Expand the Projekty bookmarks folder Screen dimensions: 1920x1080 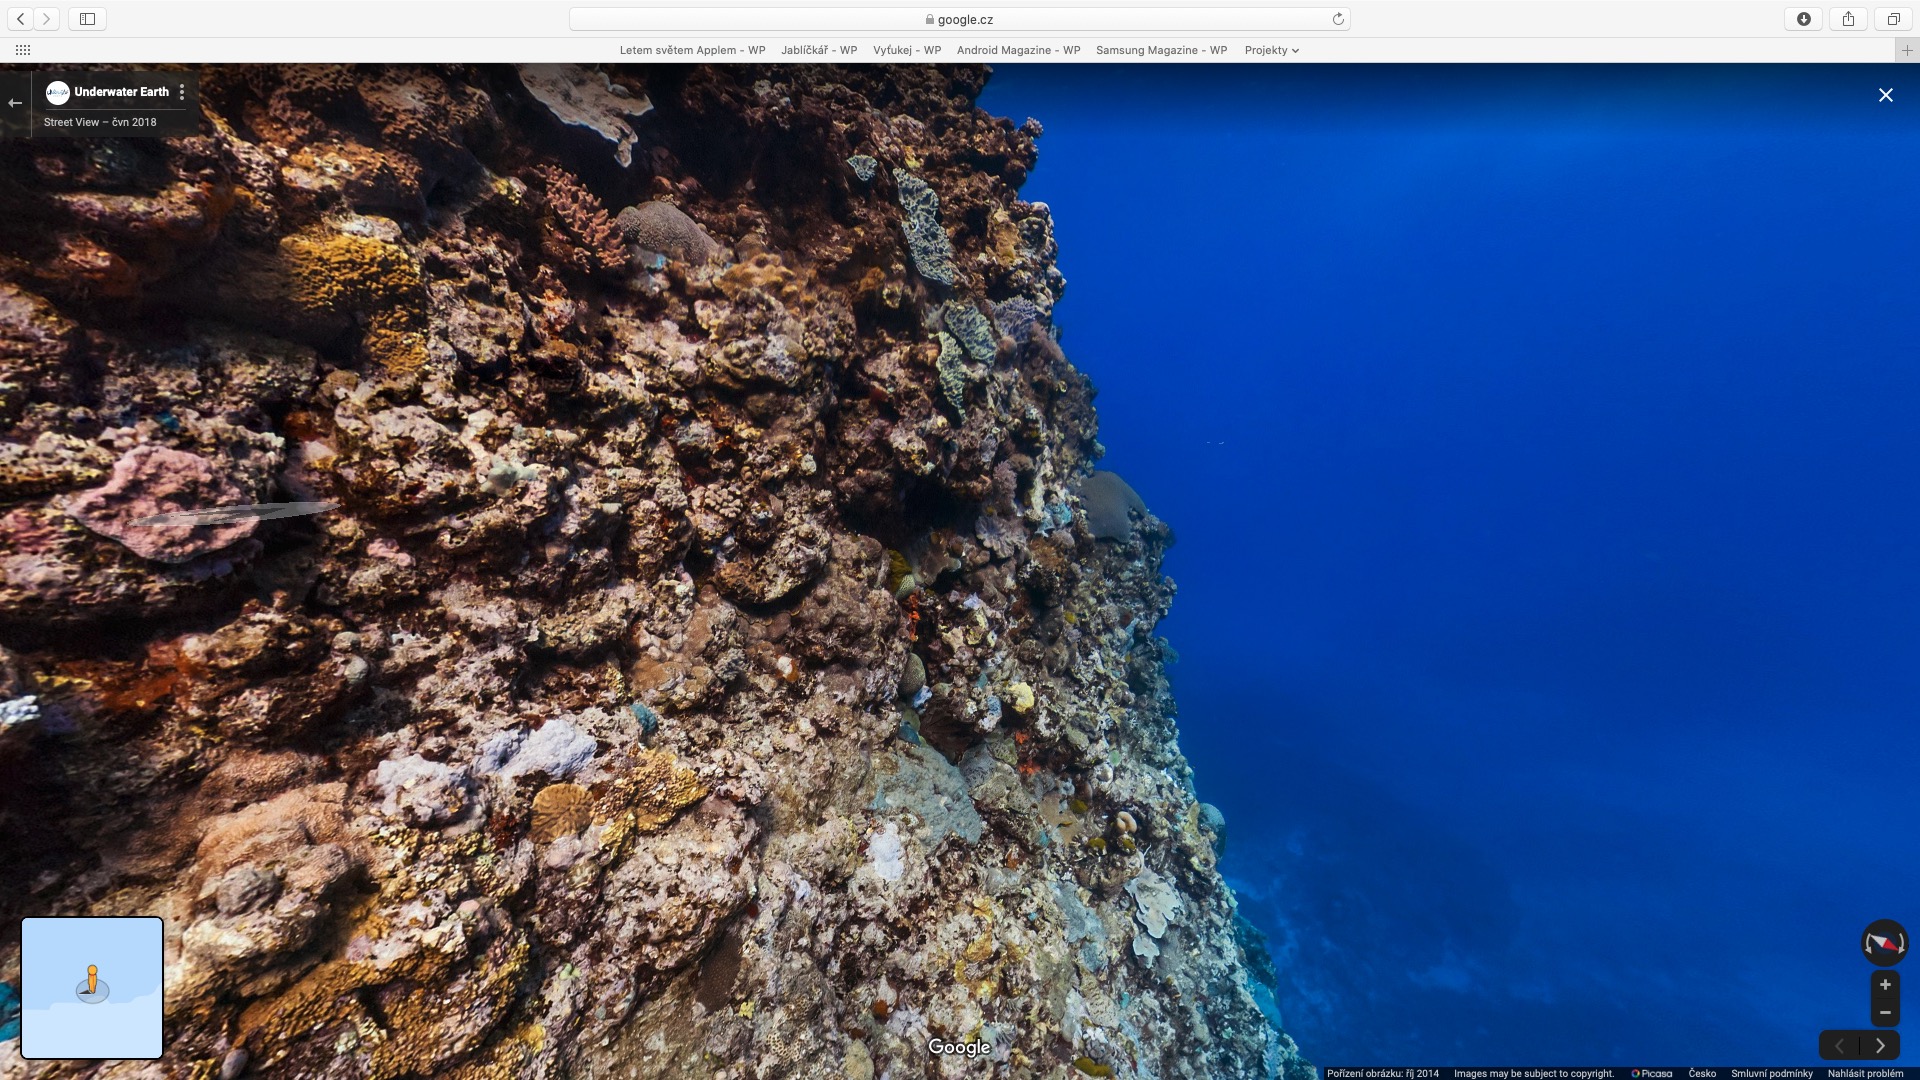coord(1271,50)
